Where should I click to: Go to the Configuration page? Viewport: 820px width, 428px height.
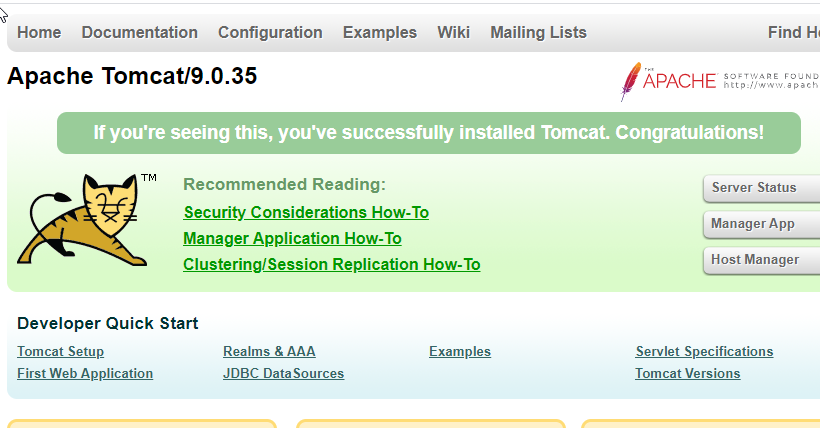[x=270, y=32]
